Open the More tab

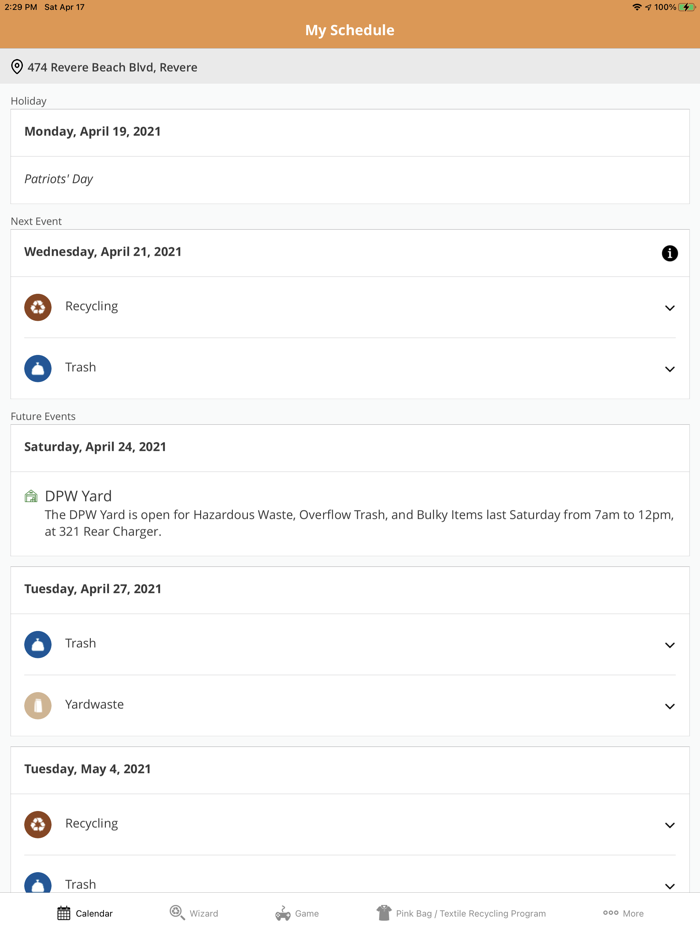[623, 913]
